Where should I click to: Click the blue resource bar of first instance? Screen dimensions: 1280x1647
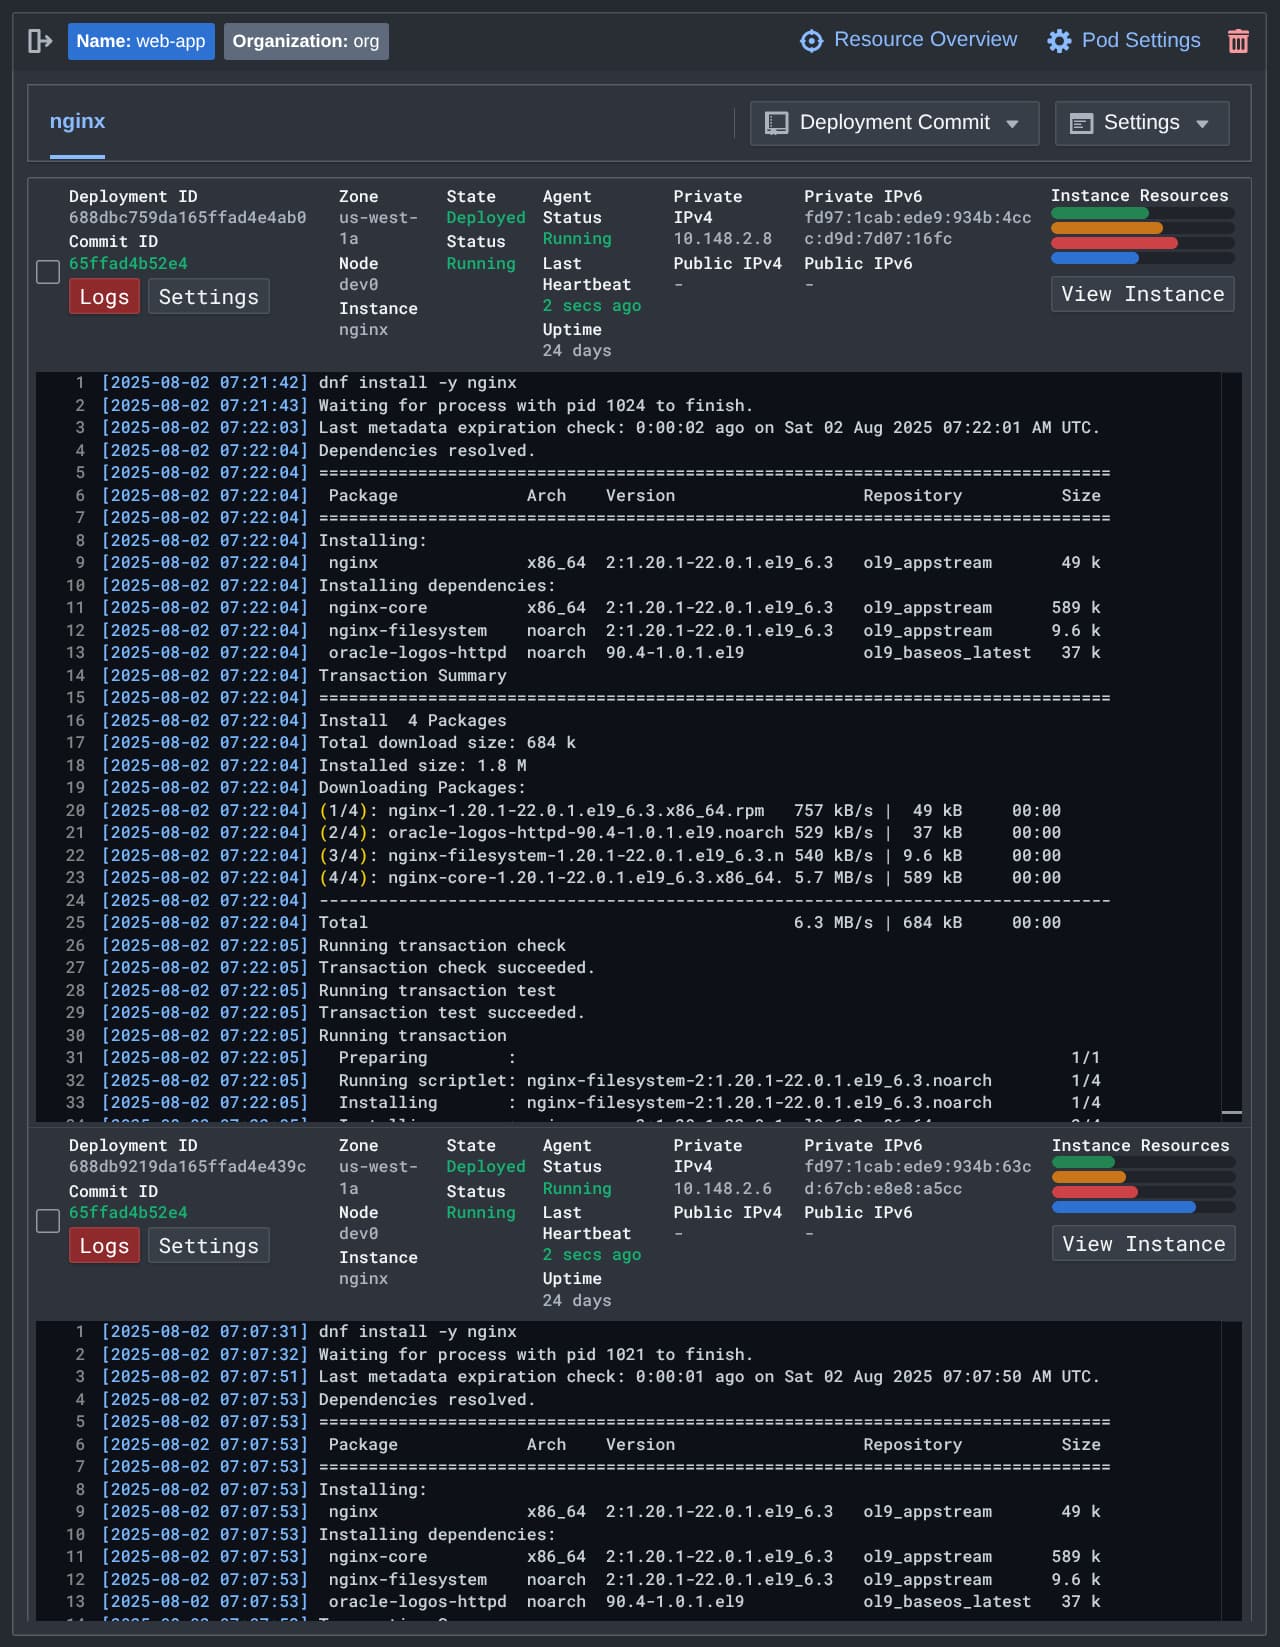click(x=1095, y=258)
